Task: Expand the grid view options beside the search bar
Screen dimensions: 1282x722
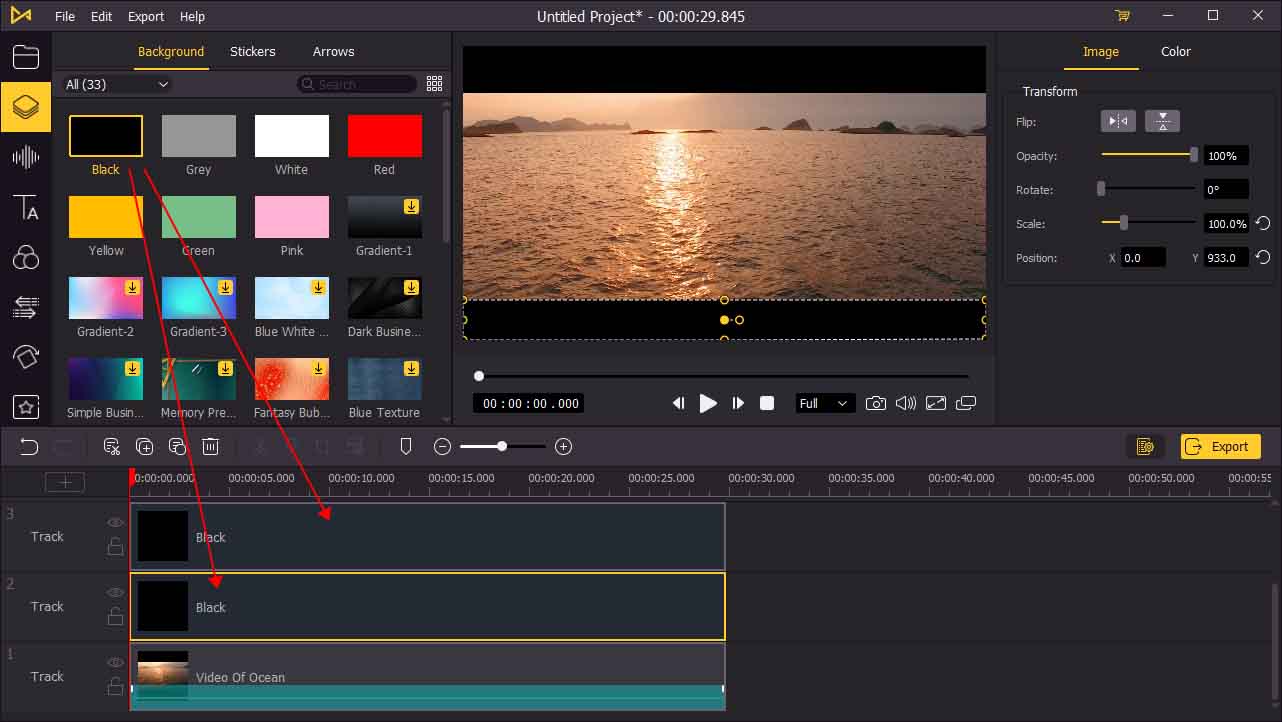Action: click(434, 84)
